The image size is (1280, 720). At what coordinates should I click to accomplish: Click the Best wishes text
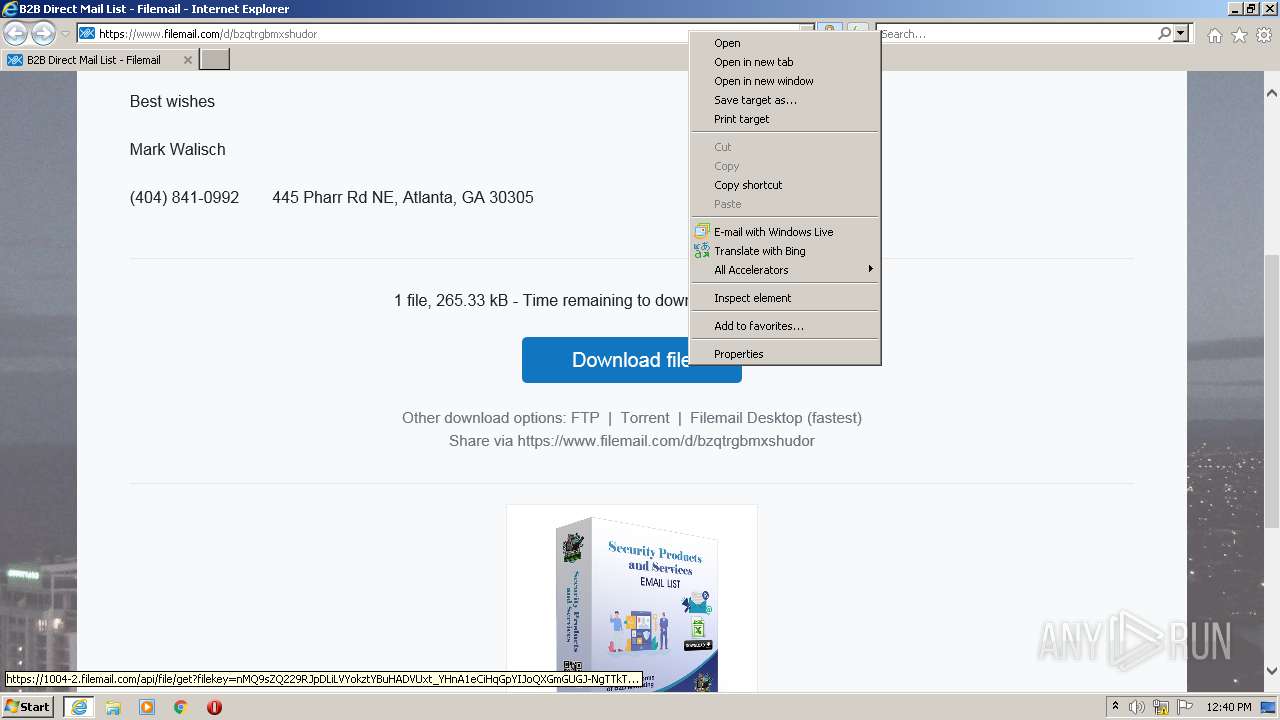coord(172,102)
